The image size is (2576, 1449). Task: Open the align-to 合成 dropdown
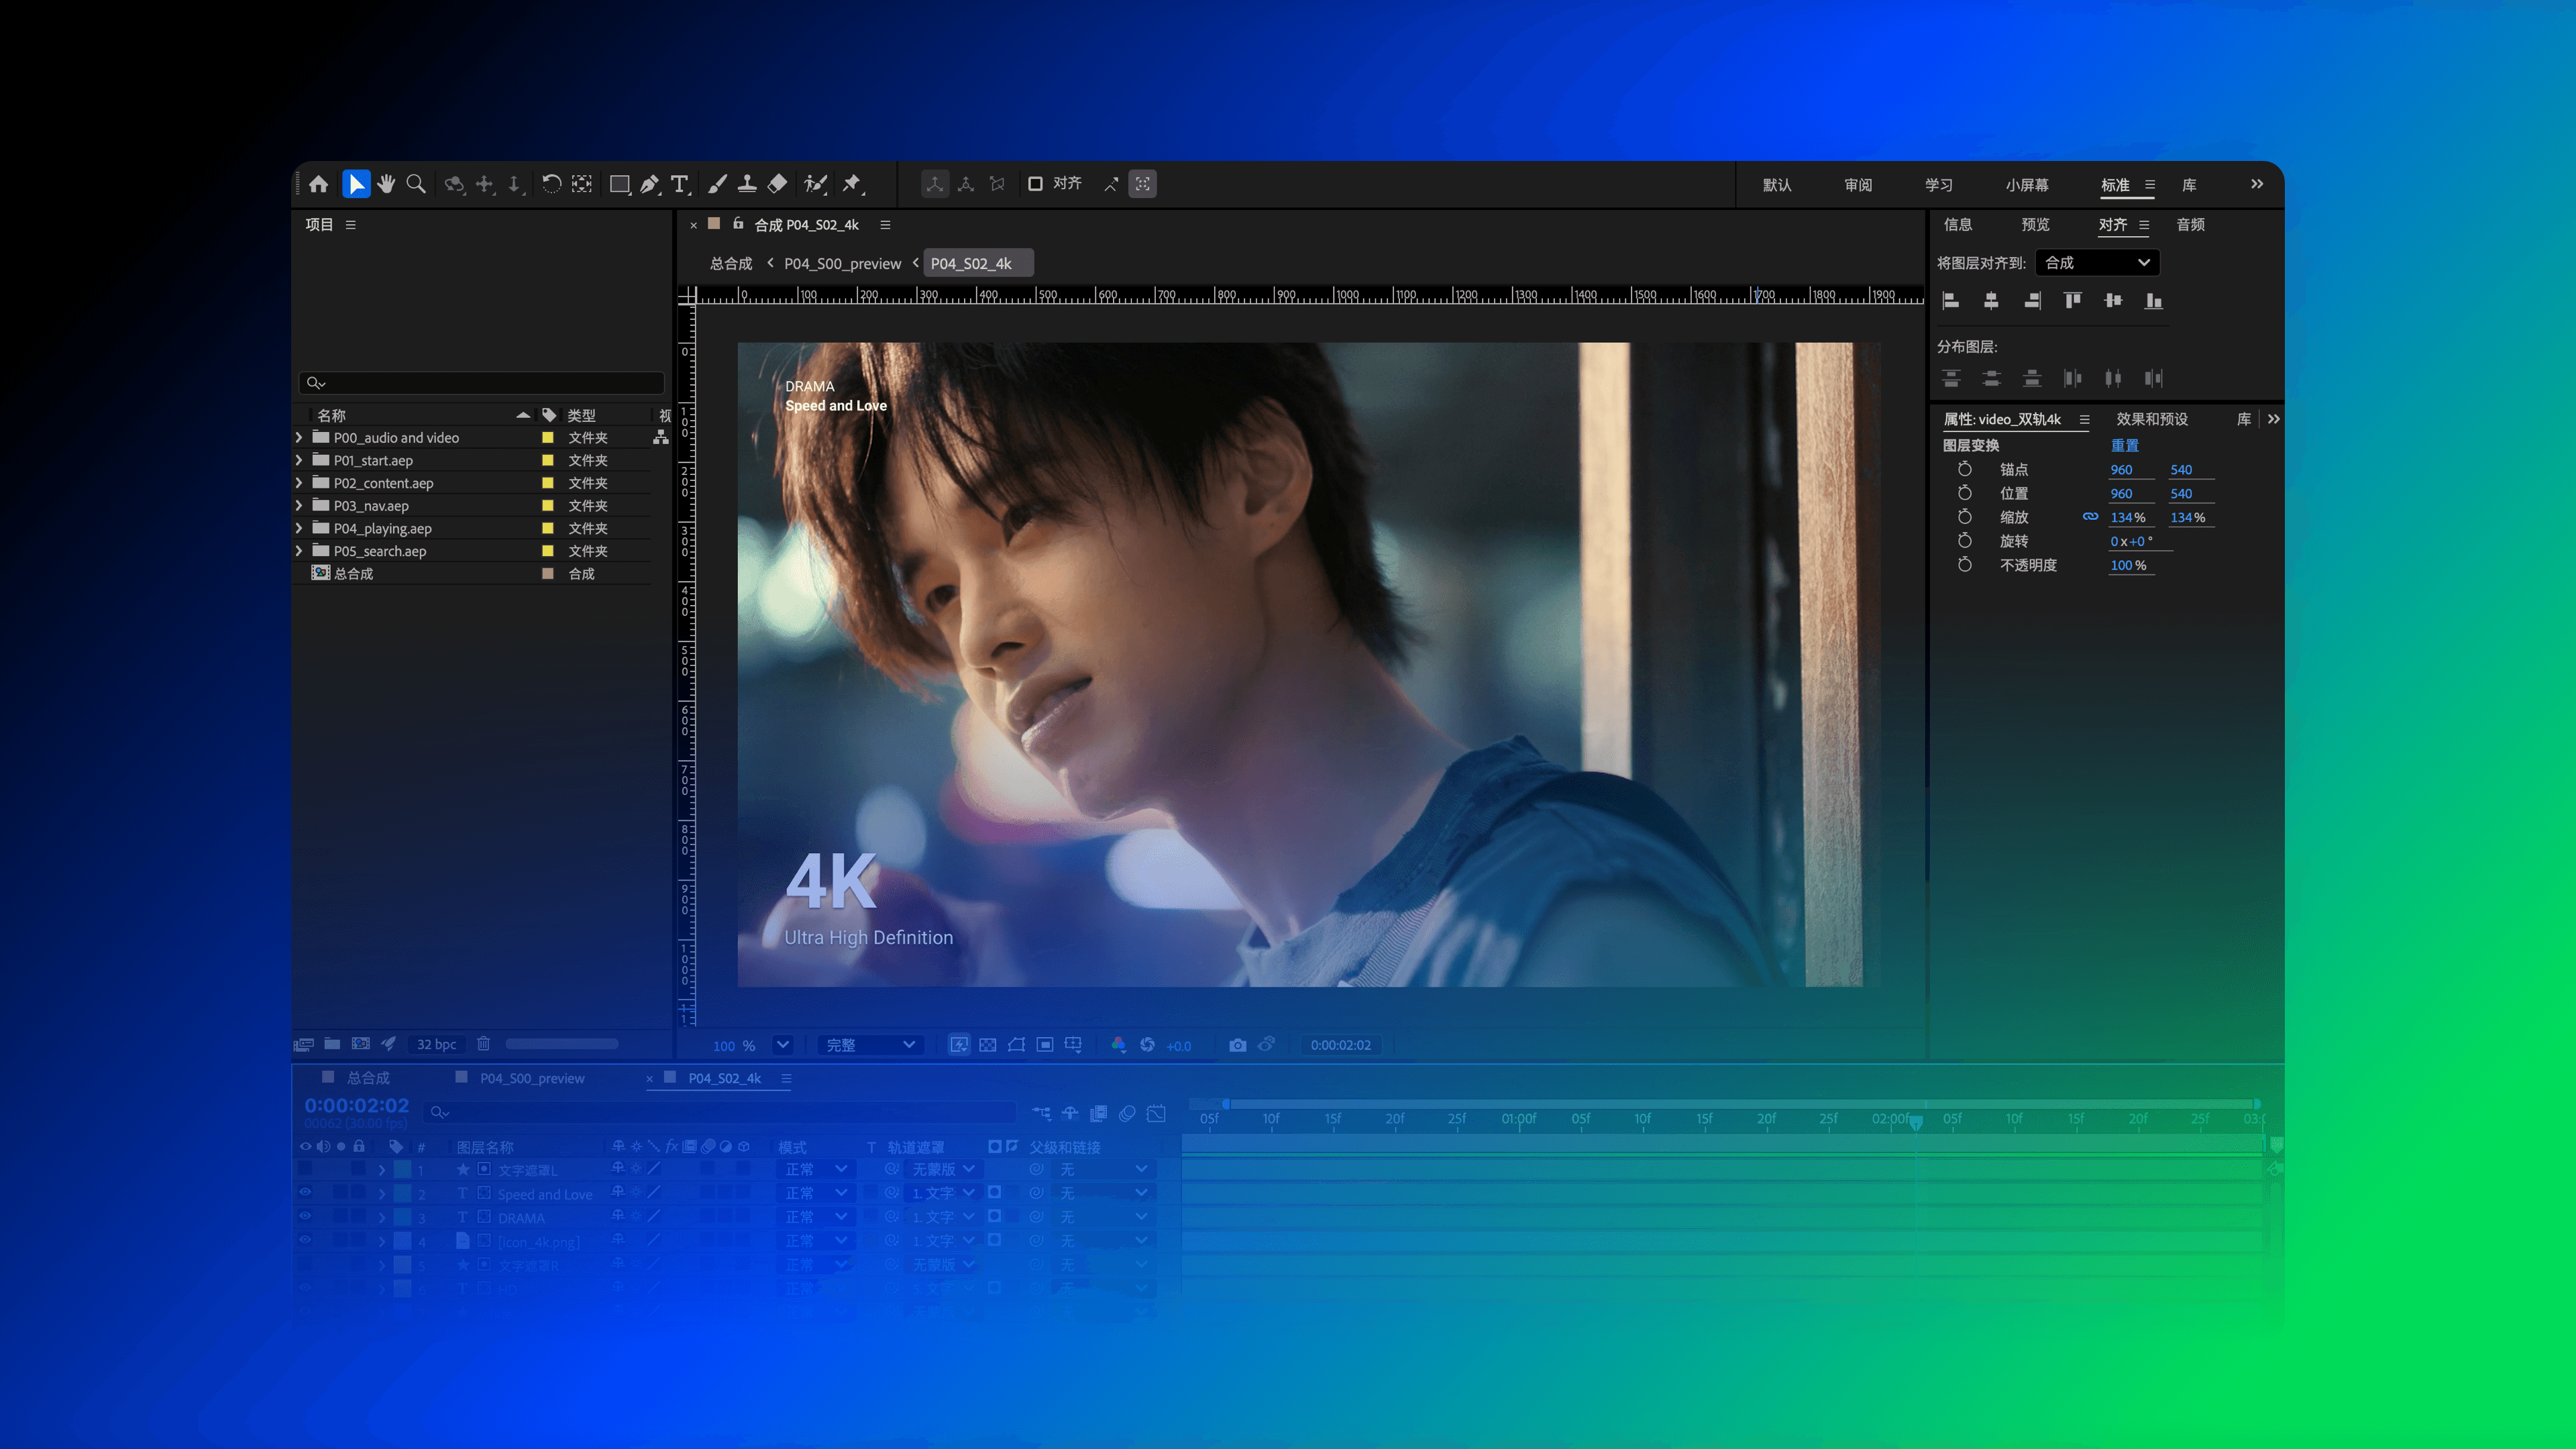(2097, 263)
